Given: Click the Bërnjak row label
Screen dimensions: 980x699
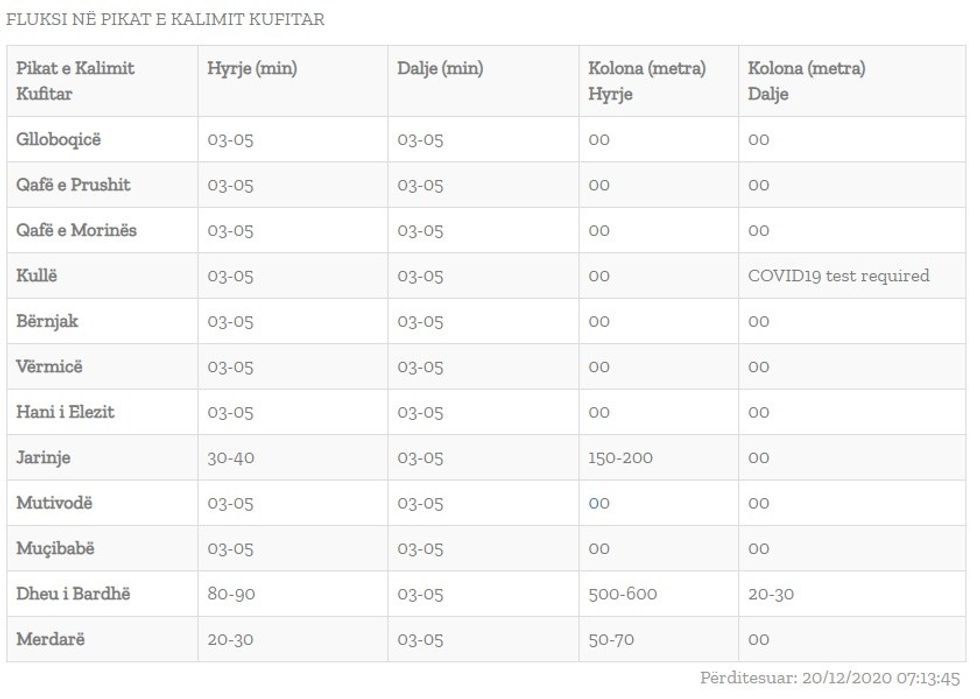Looking at the screenshot, I should click(47, 321).
